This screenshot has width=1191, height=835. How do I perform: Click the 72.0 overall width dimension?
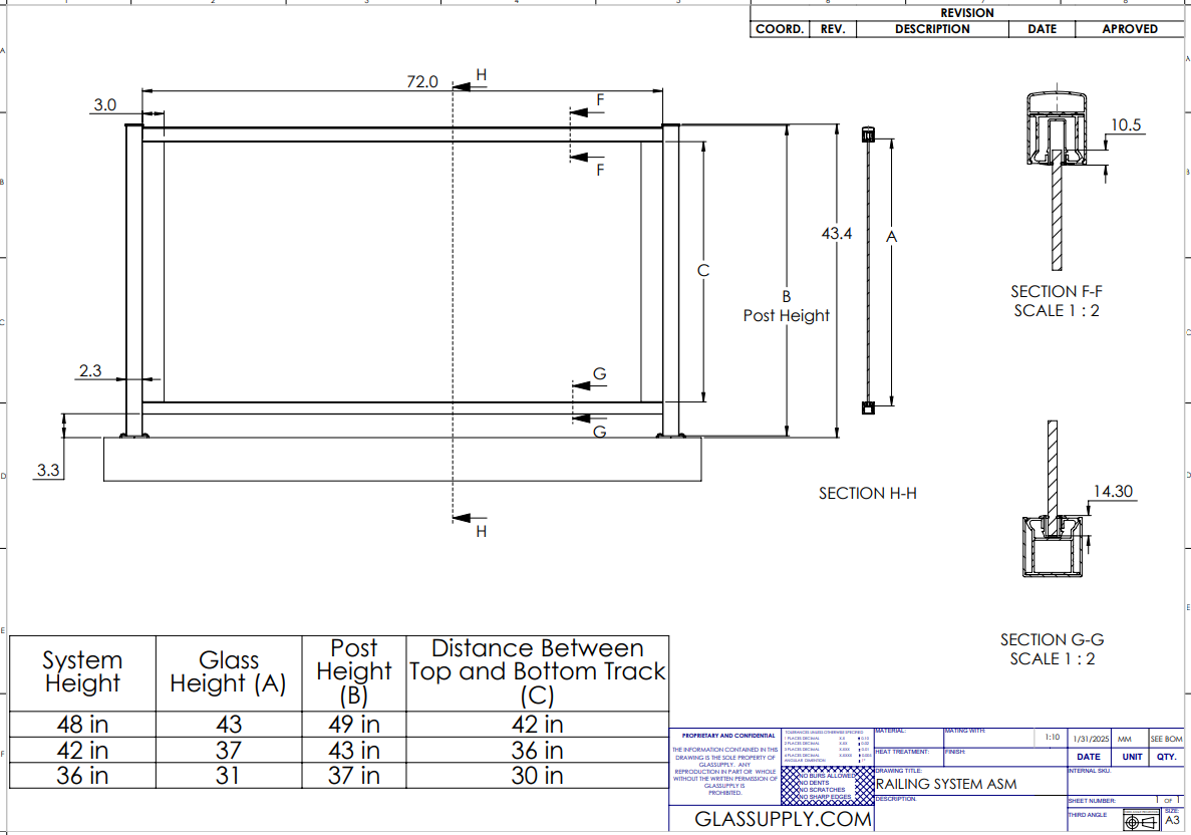pos(422,81)
